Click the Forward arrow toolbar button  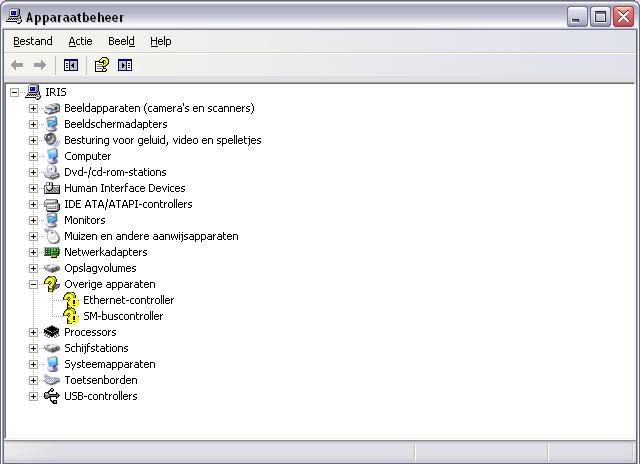(x=40, y=65)
